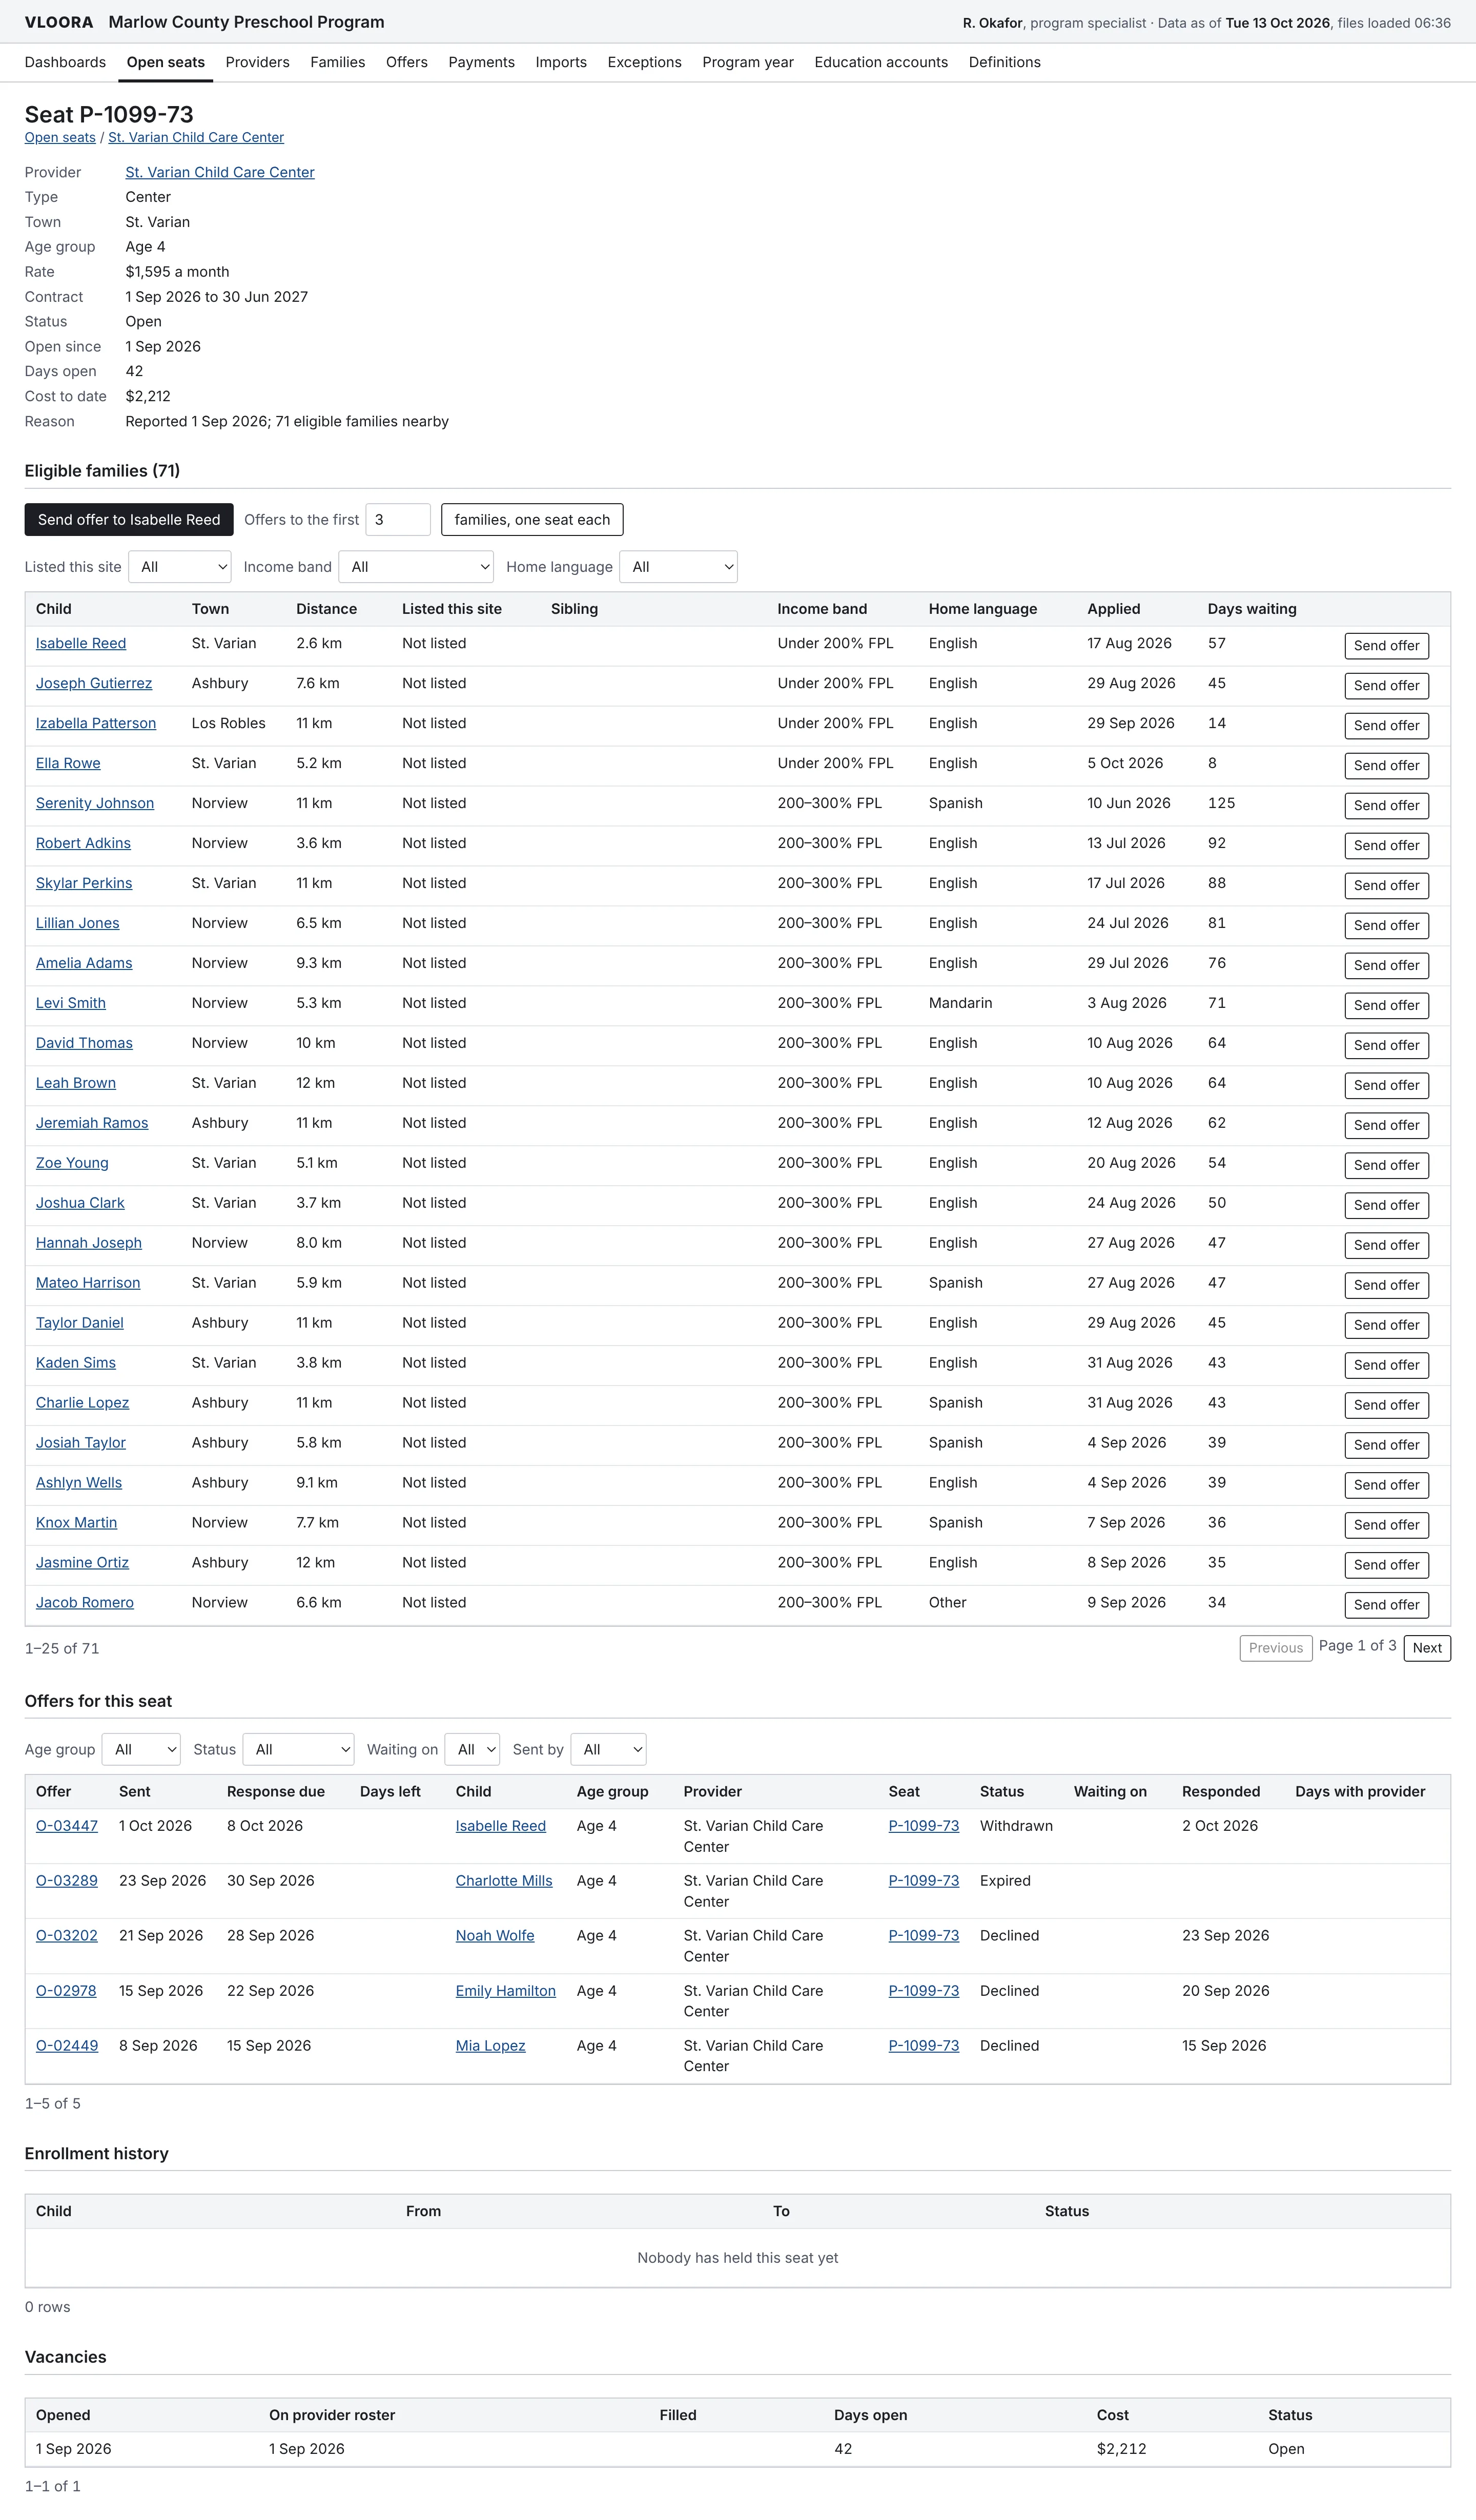Switch to the Providers tab

click(258, 62)
